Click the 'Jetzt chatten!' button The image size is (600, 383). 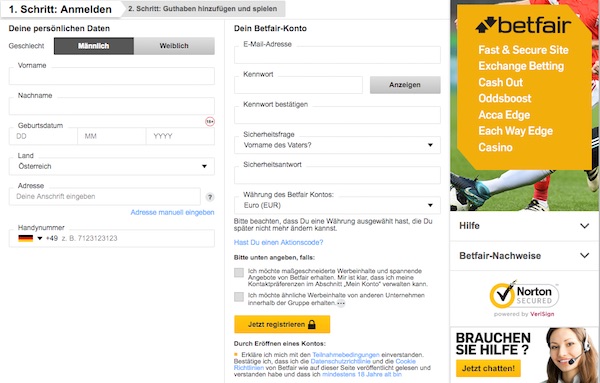[x=488, y=368]
